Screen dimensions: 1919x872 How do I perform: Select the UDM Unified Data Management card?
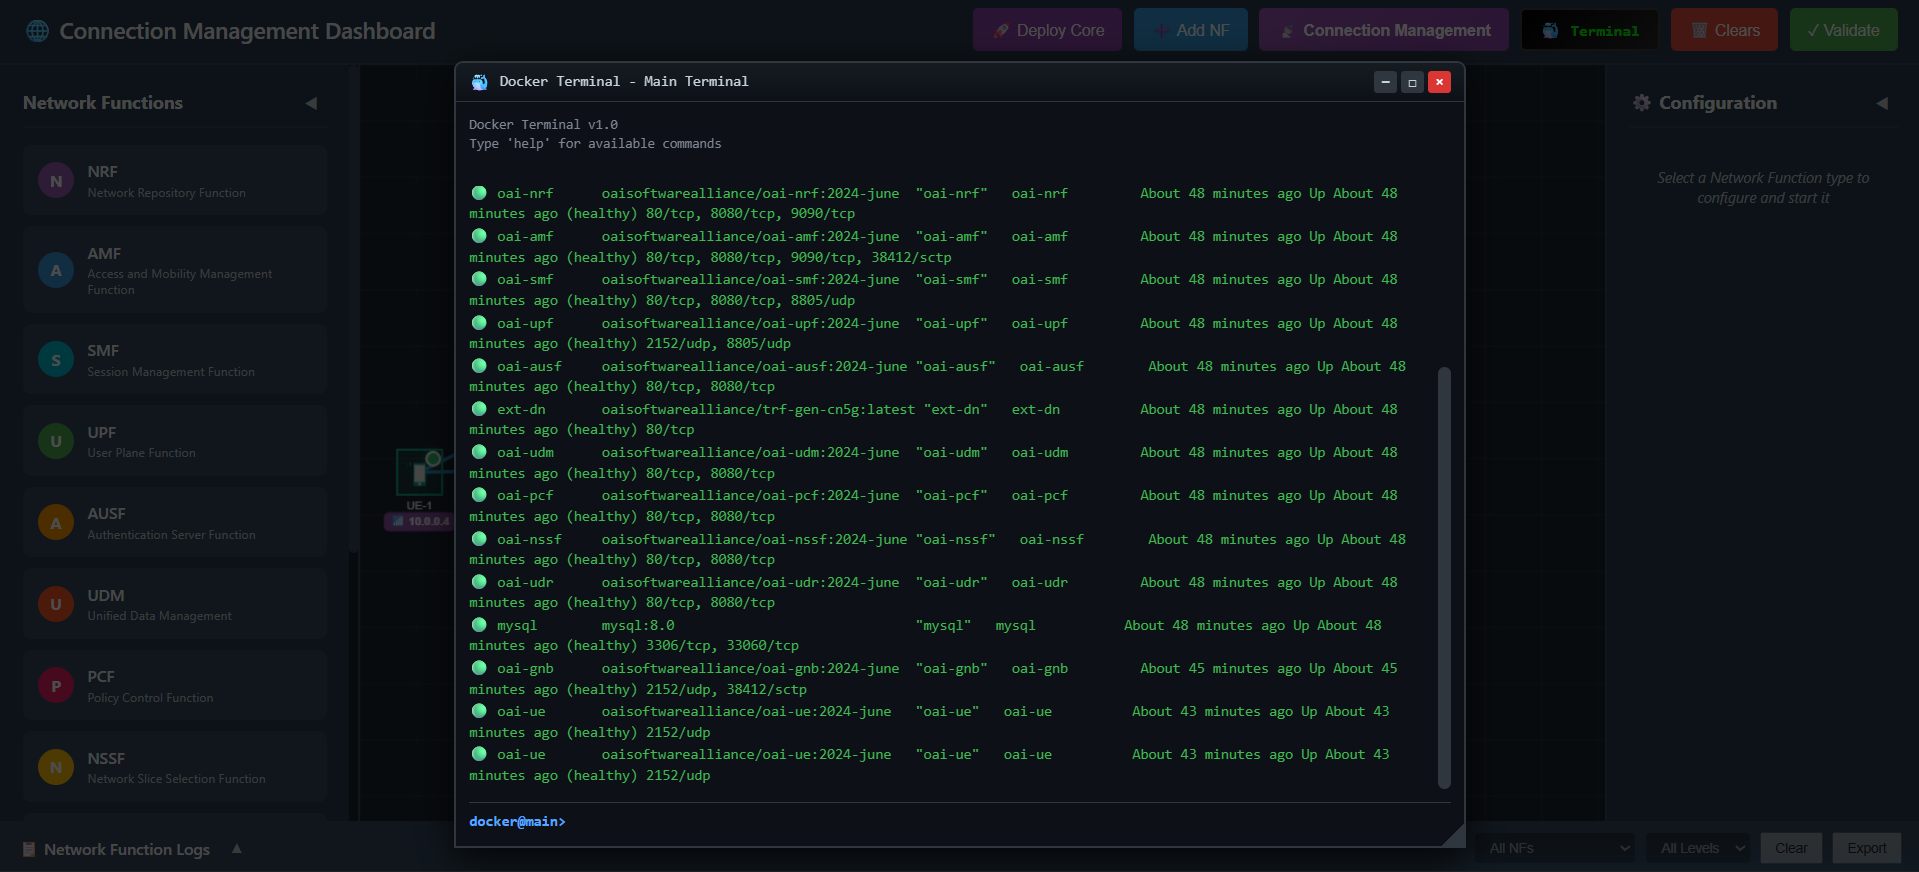pos(175,604)
